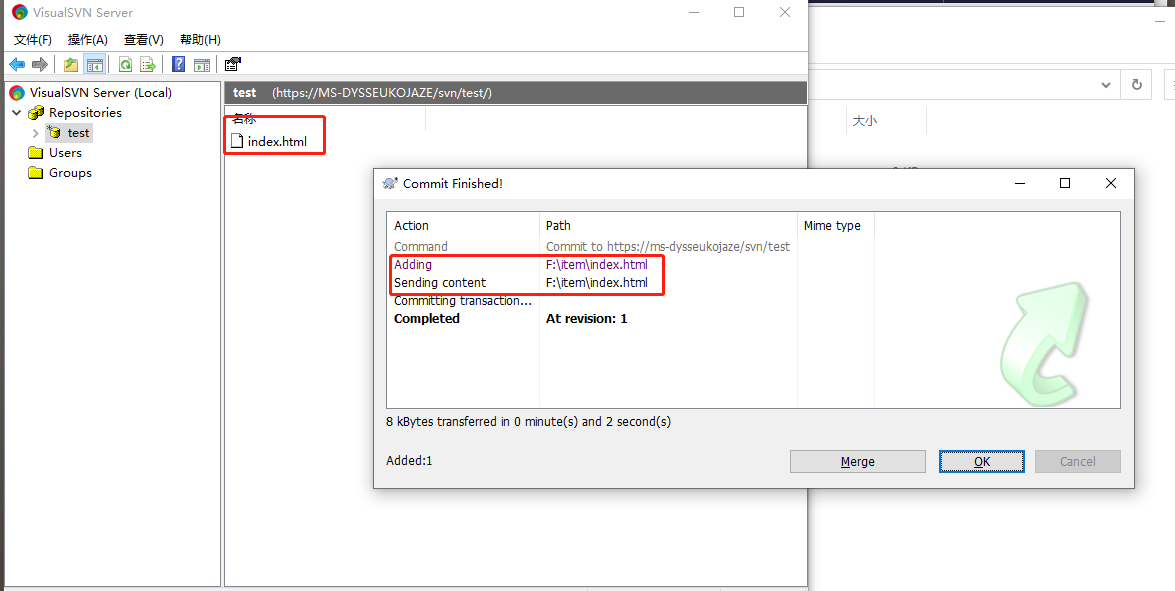The height and width of the screenshot is (591, 1175).
Task: Open Help via the question mark icon
Action: point(179,65)
